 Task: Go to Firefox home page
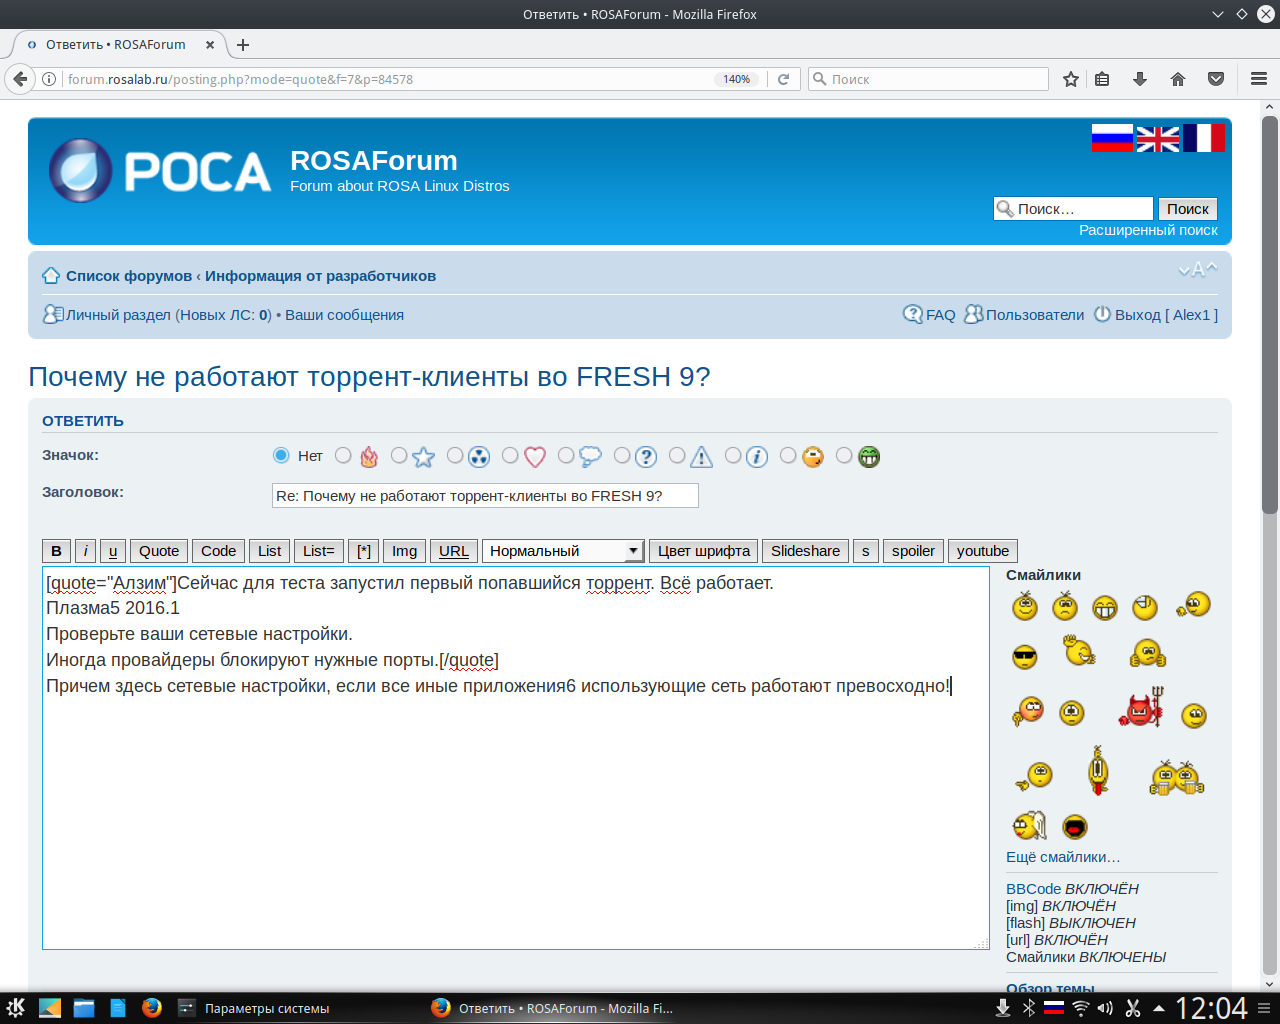pos(1178,79)
